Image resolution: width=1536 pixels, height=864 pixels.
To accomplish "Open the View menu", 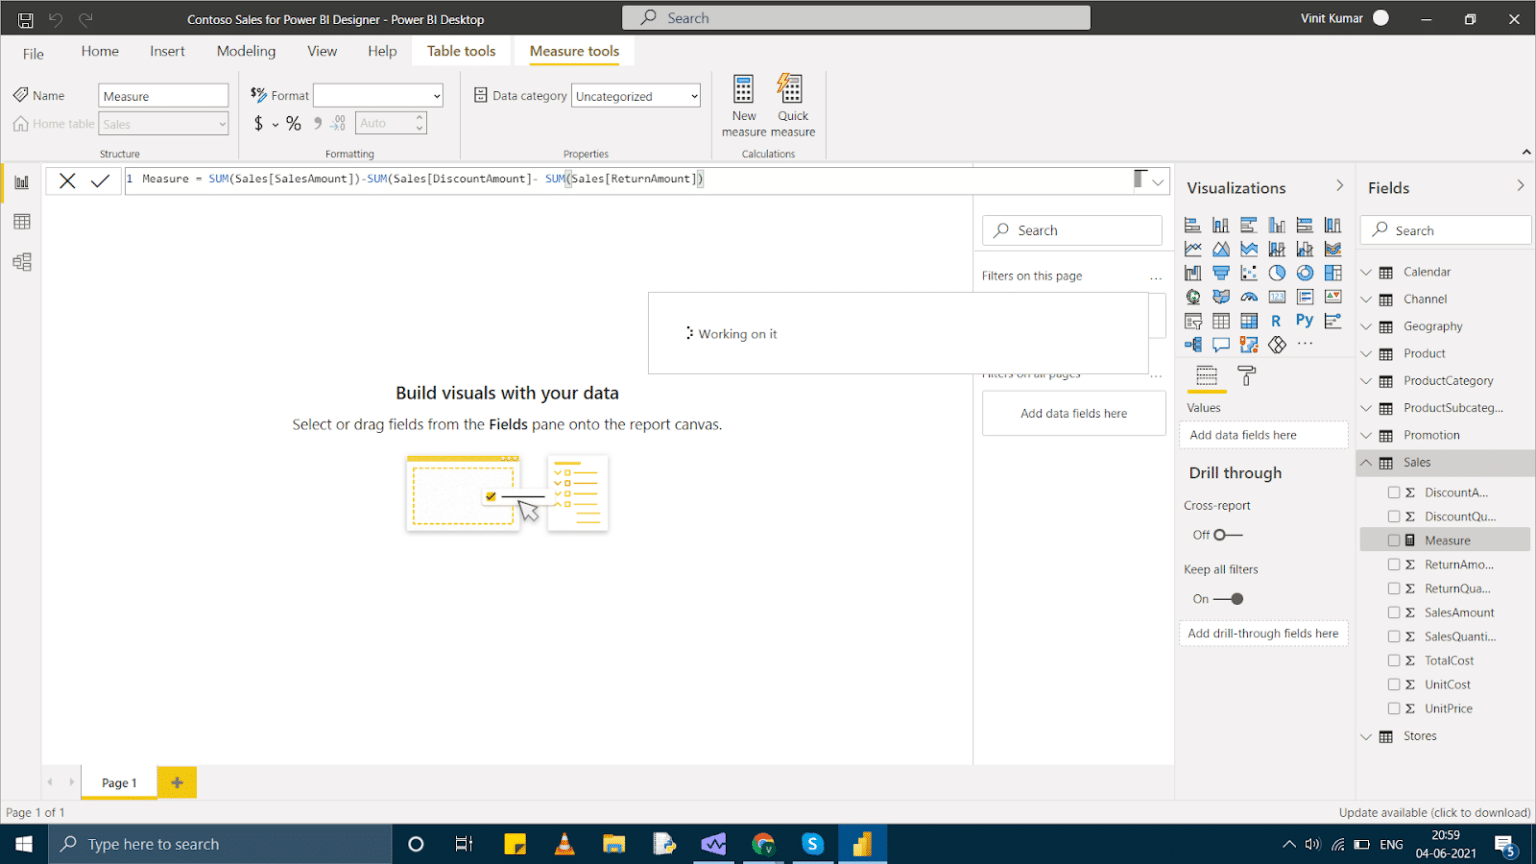I will tap(321, 51).
